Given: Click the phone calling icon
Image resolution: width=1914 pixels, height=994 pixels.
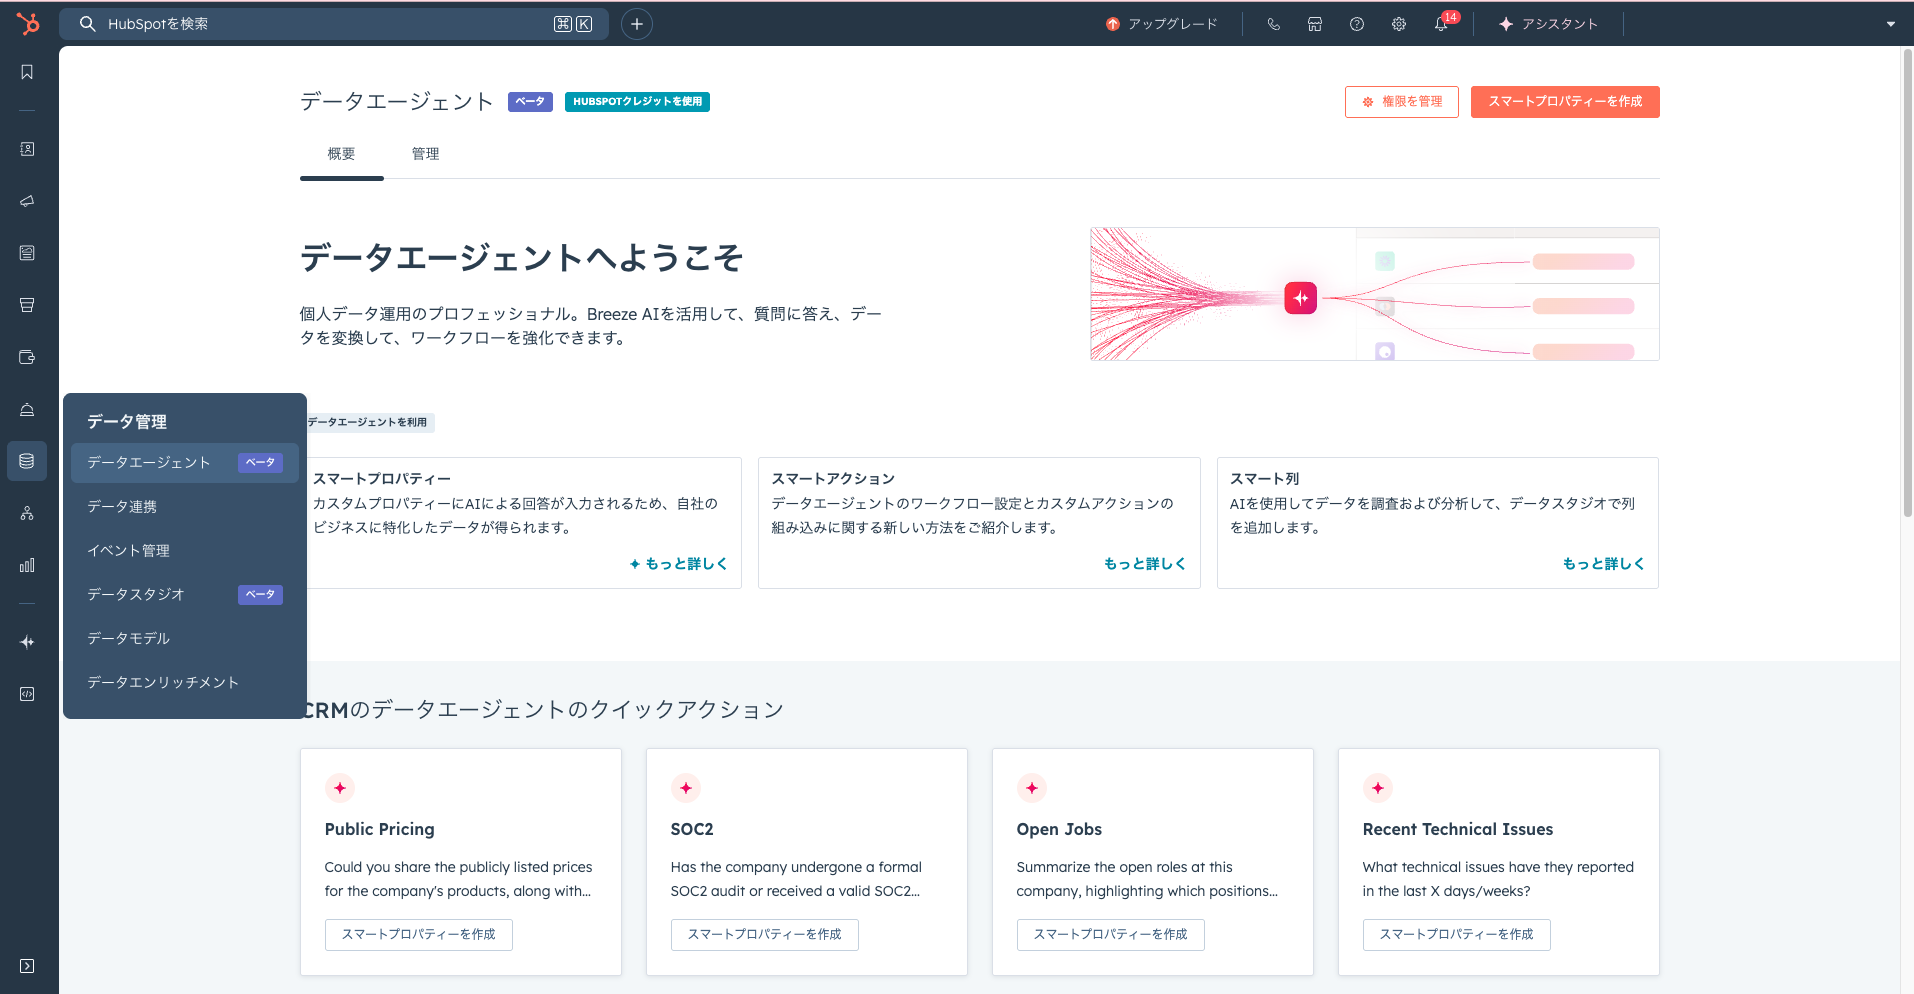Looking at the screenshot, I should point(1273,24).
